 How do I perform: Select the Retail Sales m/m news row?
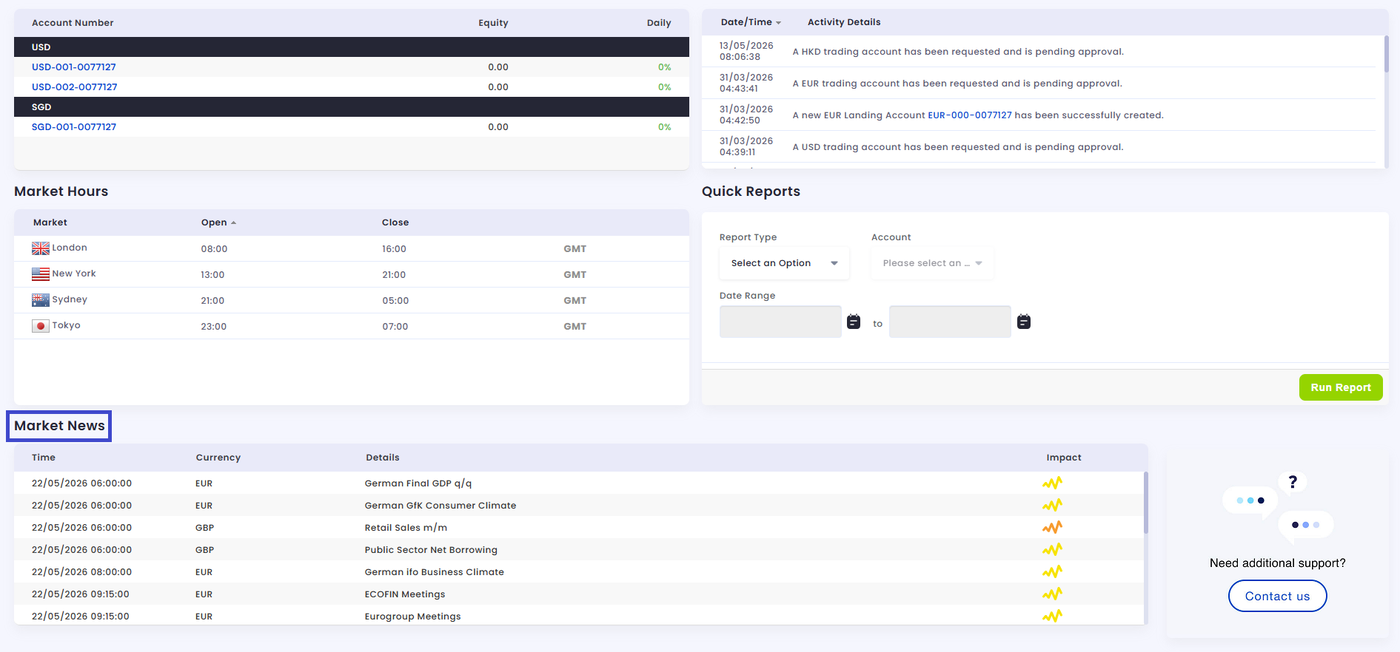(x=580, y=527)
